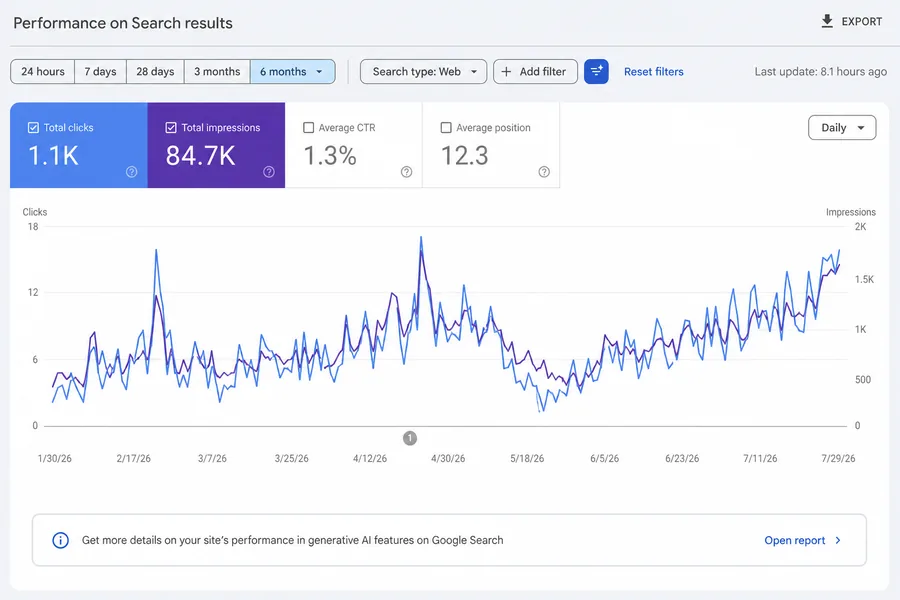900x600 pixels.
Task: Click the Reset filters link
Action: (654, 72)
